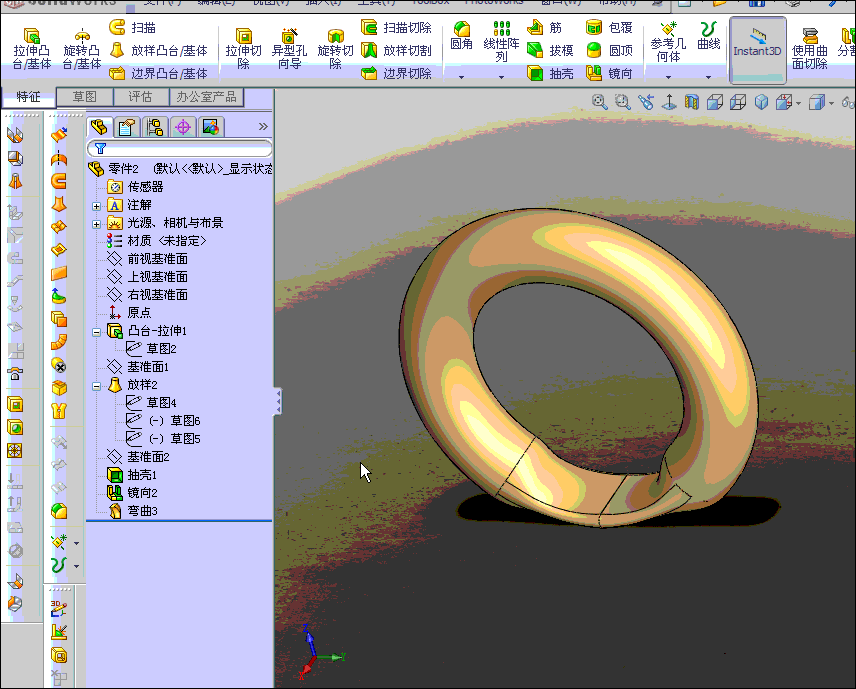The width and height of the screenshot is (856, 689).
Task: Click the 使用曲面切除 cut with surface tool
Action: click(x=810, y=49)
